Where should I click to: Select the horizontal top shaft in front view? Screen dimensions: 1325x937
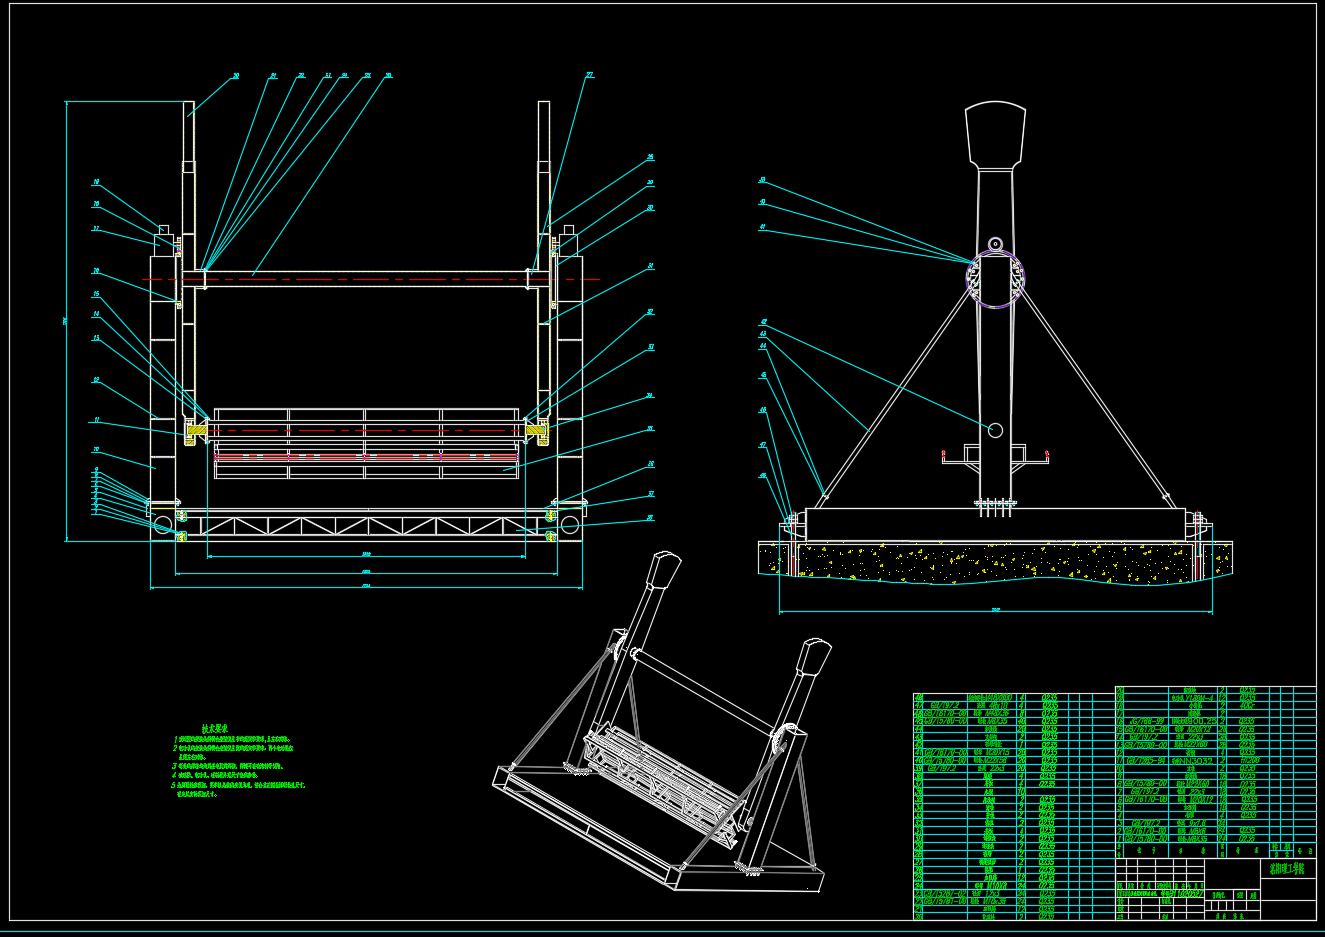[x=366, y=279]
